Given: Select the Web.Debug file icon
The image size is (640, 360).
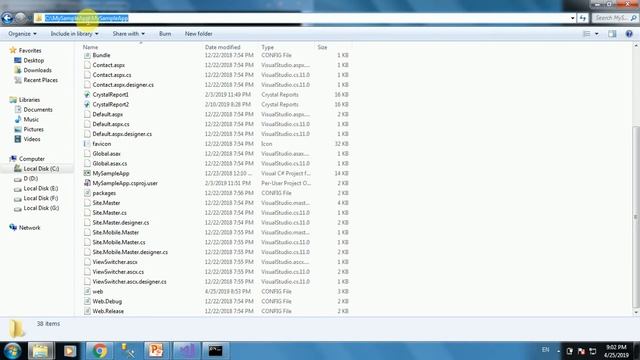Looking at the screenshot, I should 87,301.
